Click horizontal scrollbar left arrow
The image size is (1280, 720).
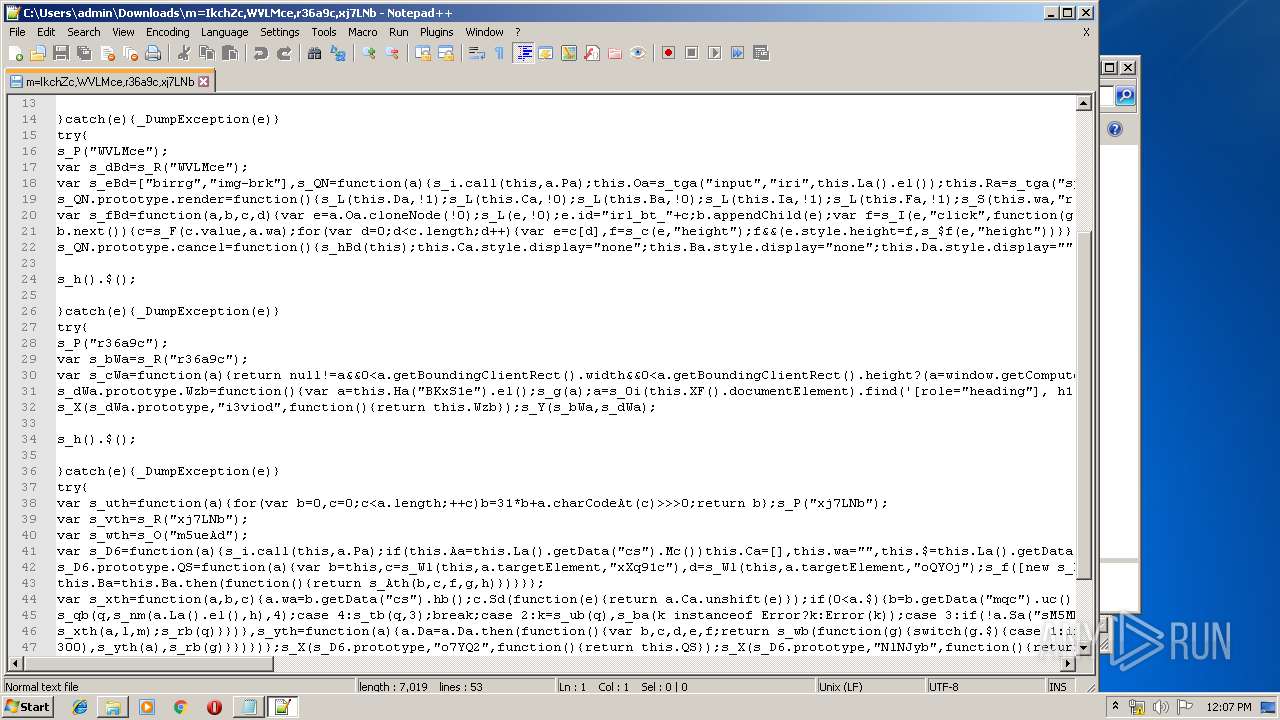click(x=16, y=665)
